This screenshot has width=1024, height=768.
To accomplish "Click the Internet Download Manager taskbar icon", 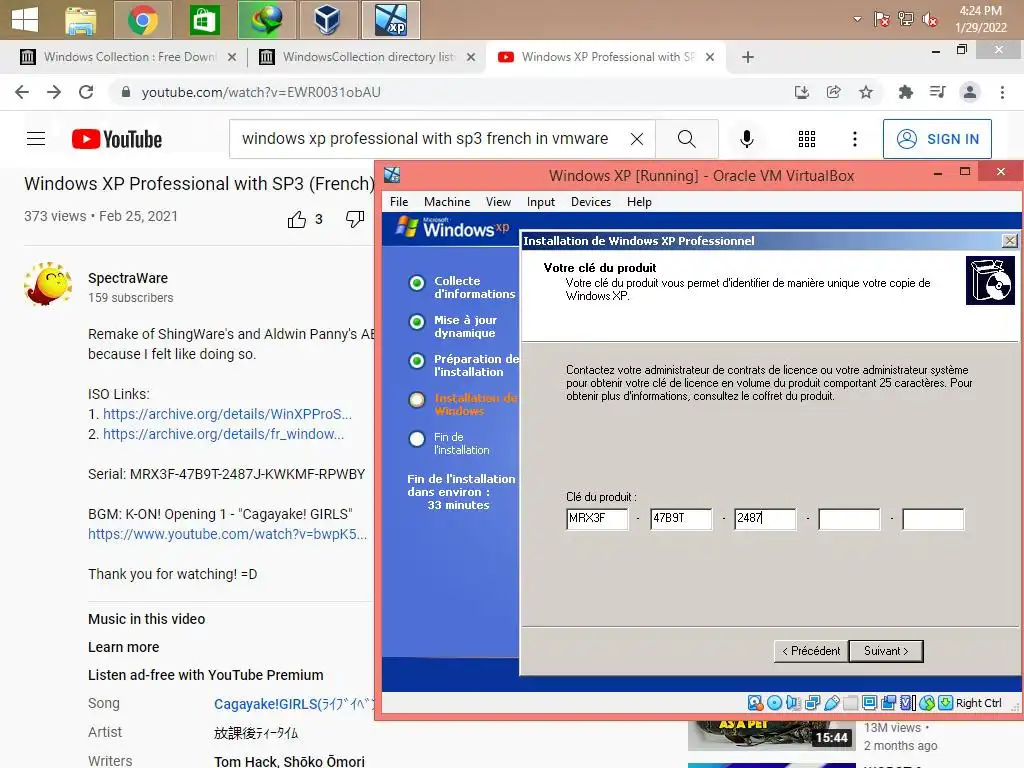I will (266, 20).
